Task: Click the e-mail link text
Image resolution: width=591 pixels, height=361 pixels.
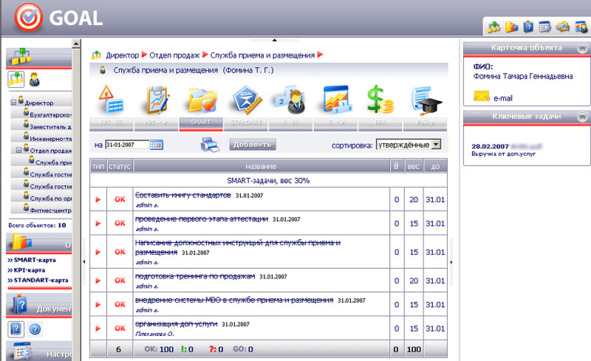Action: (503, 98)
